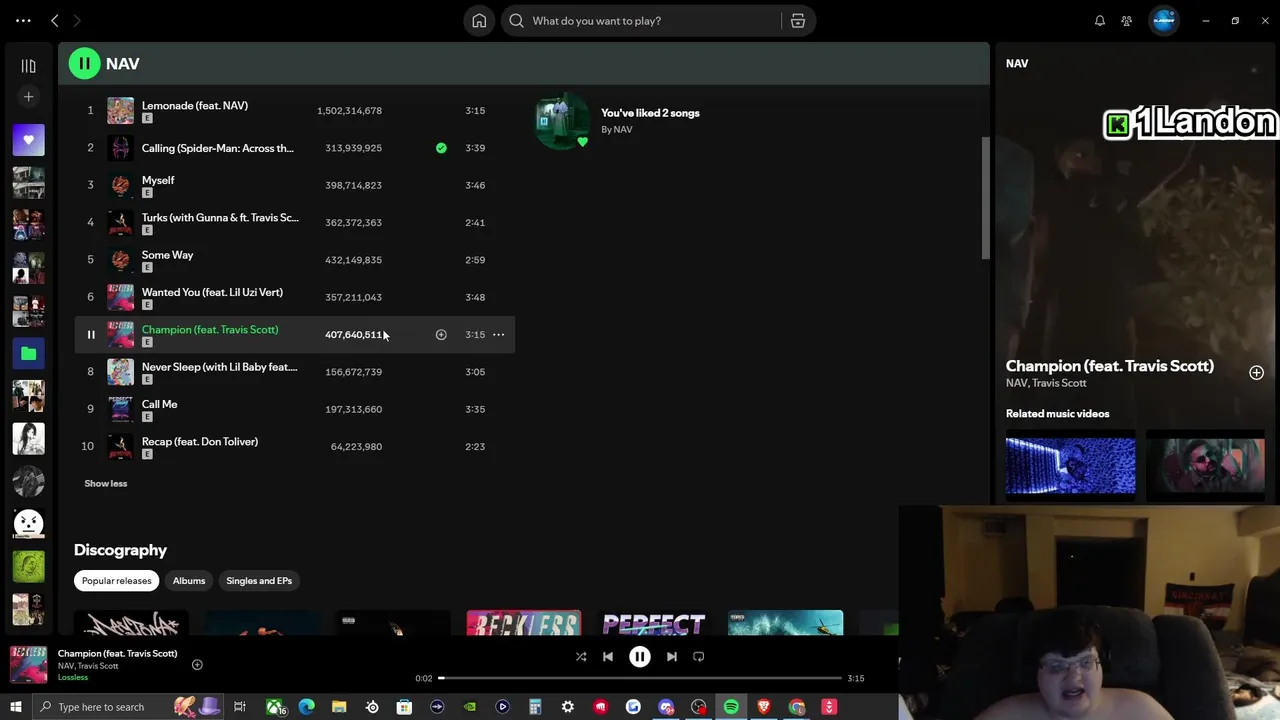Pause playback with the bottom bar button

[640, 657]
